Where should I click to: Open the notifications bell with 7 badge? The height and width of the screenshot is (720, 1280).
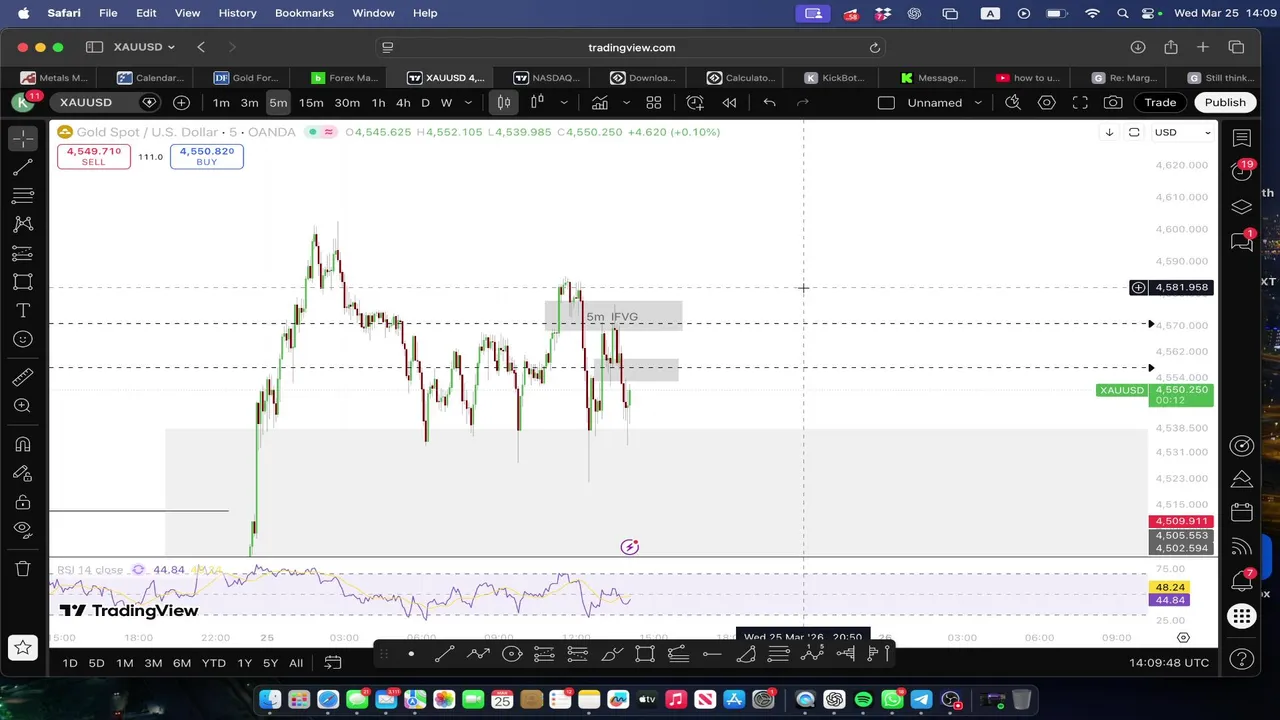pos(1242,580)
